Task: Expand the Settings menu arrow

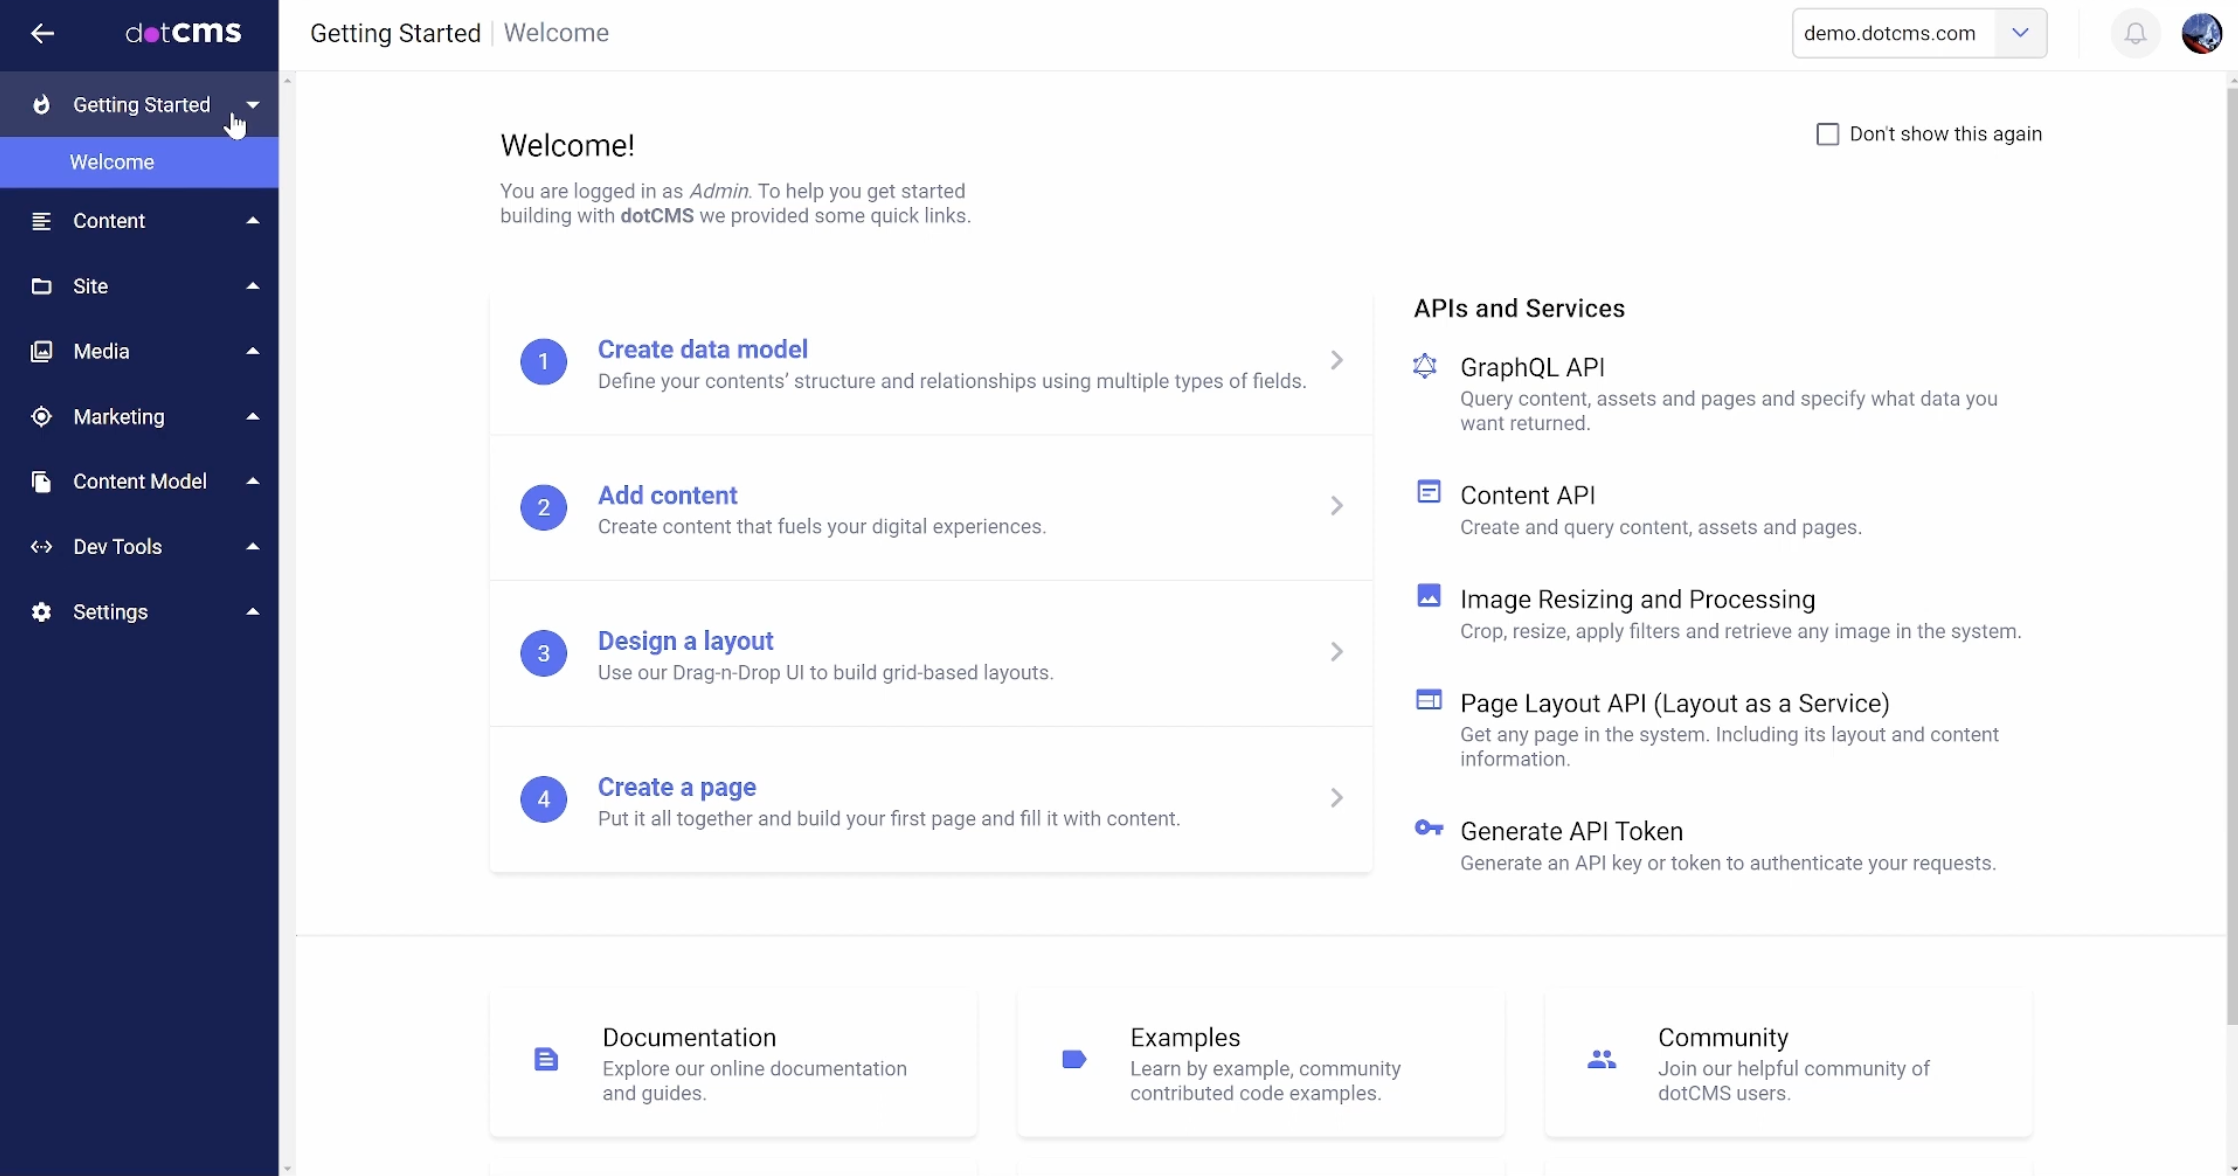Action: (253, 611)
